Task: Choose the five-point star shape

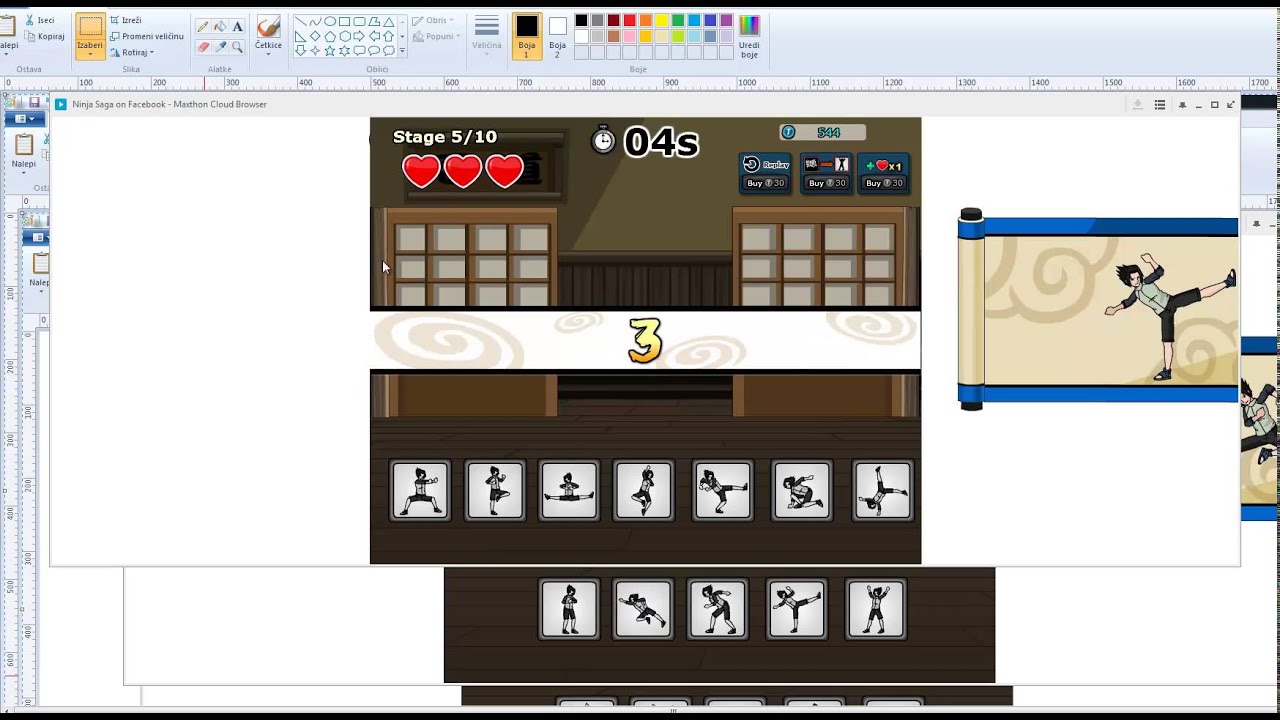Action: tap(330, 51)
